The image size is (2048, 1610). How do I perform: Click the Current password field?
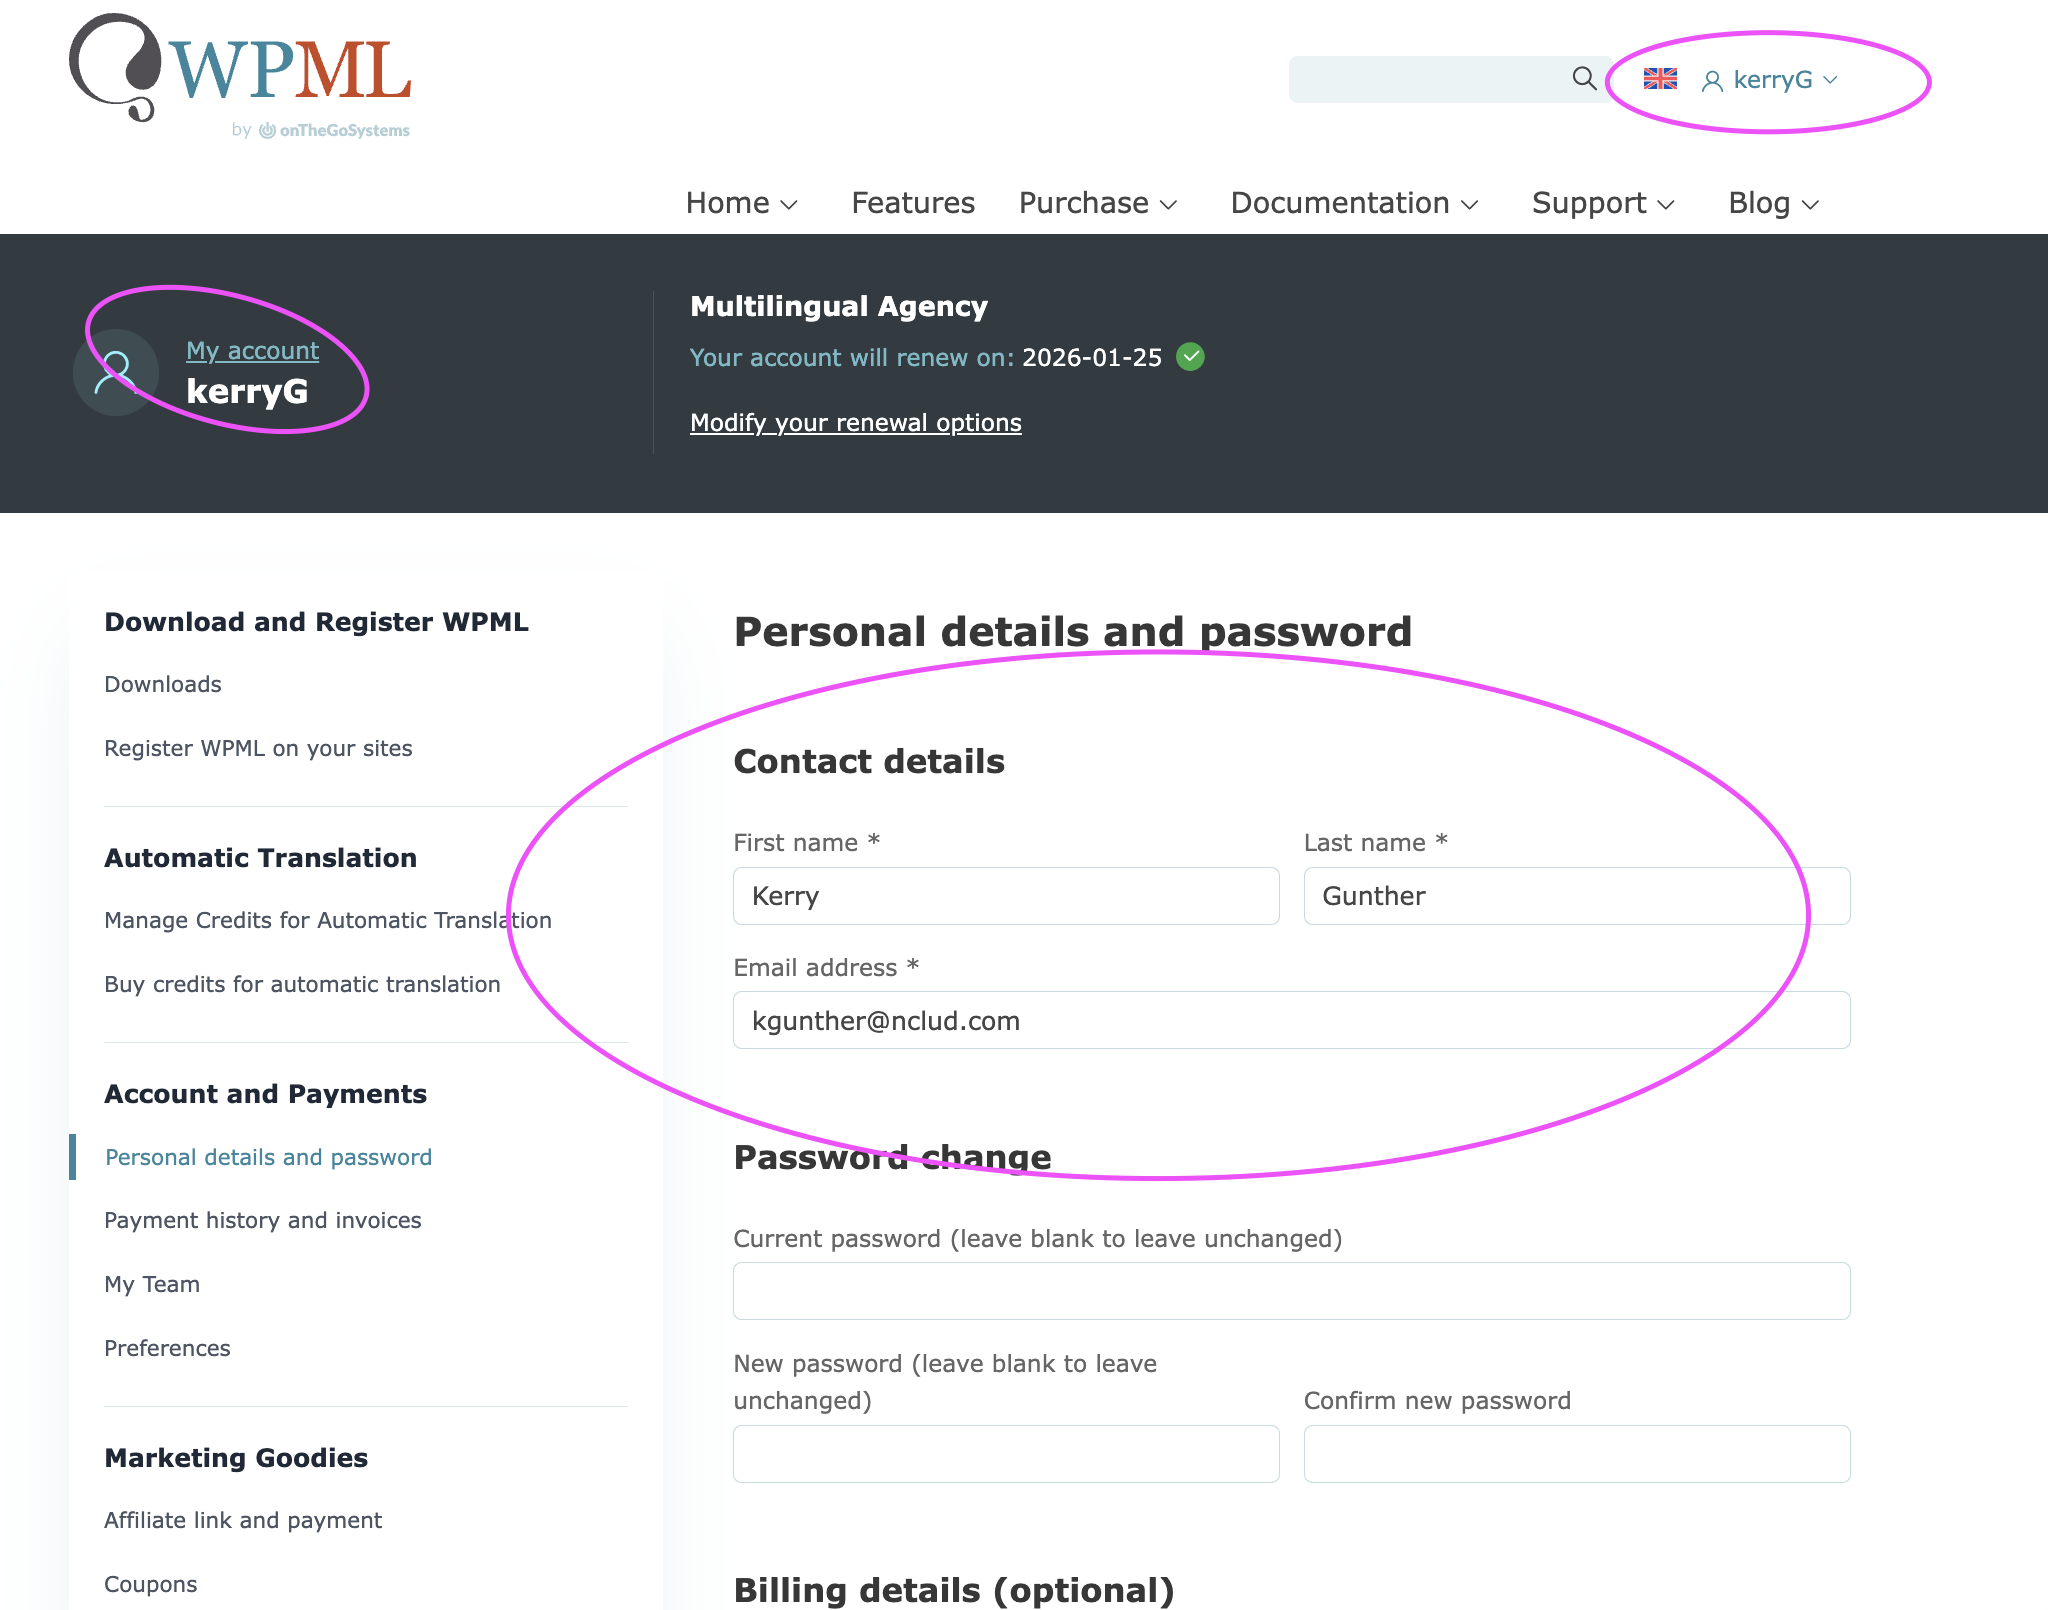[1291, 1291]
